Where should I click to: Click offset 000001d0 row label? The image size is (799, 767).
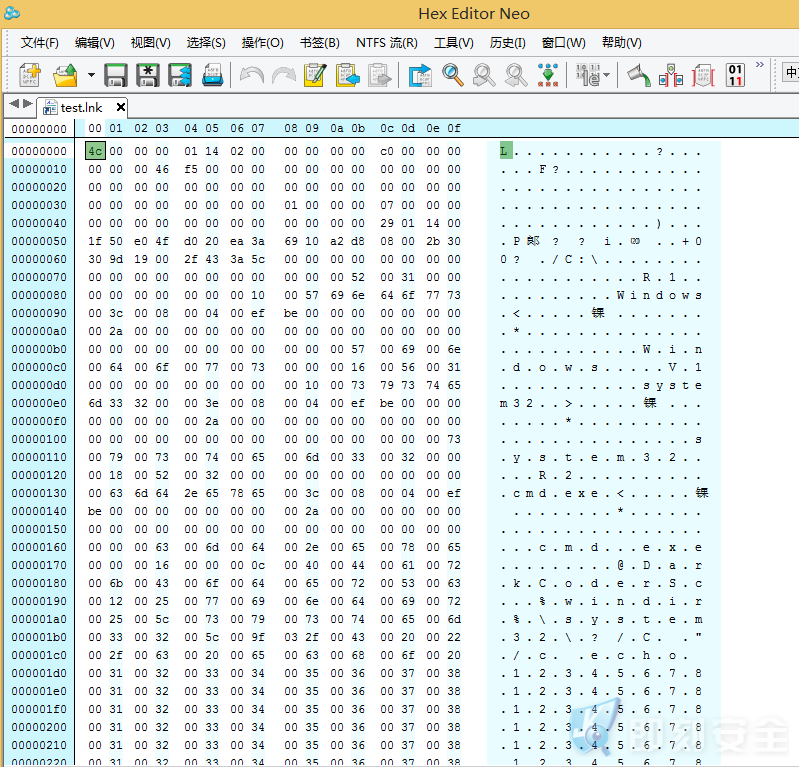click(39, 673)
